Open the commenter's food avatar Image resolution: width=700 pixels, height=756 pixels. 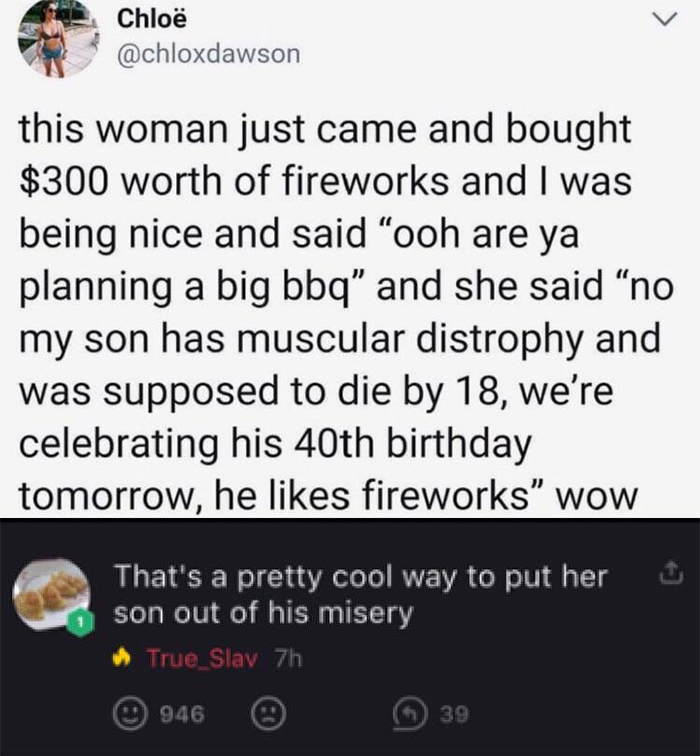point(51,593)
